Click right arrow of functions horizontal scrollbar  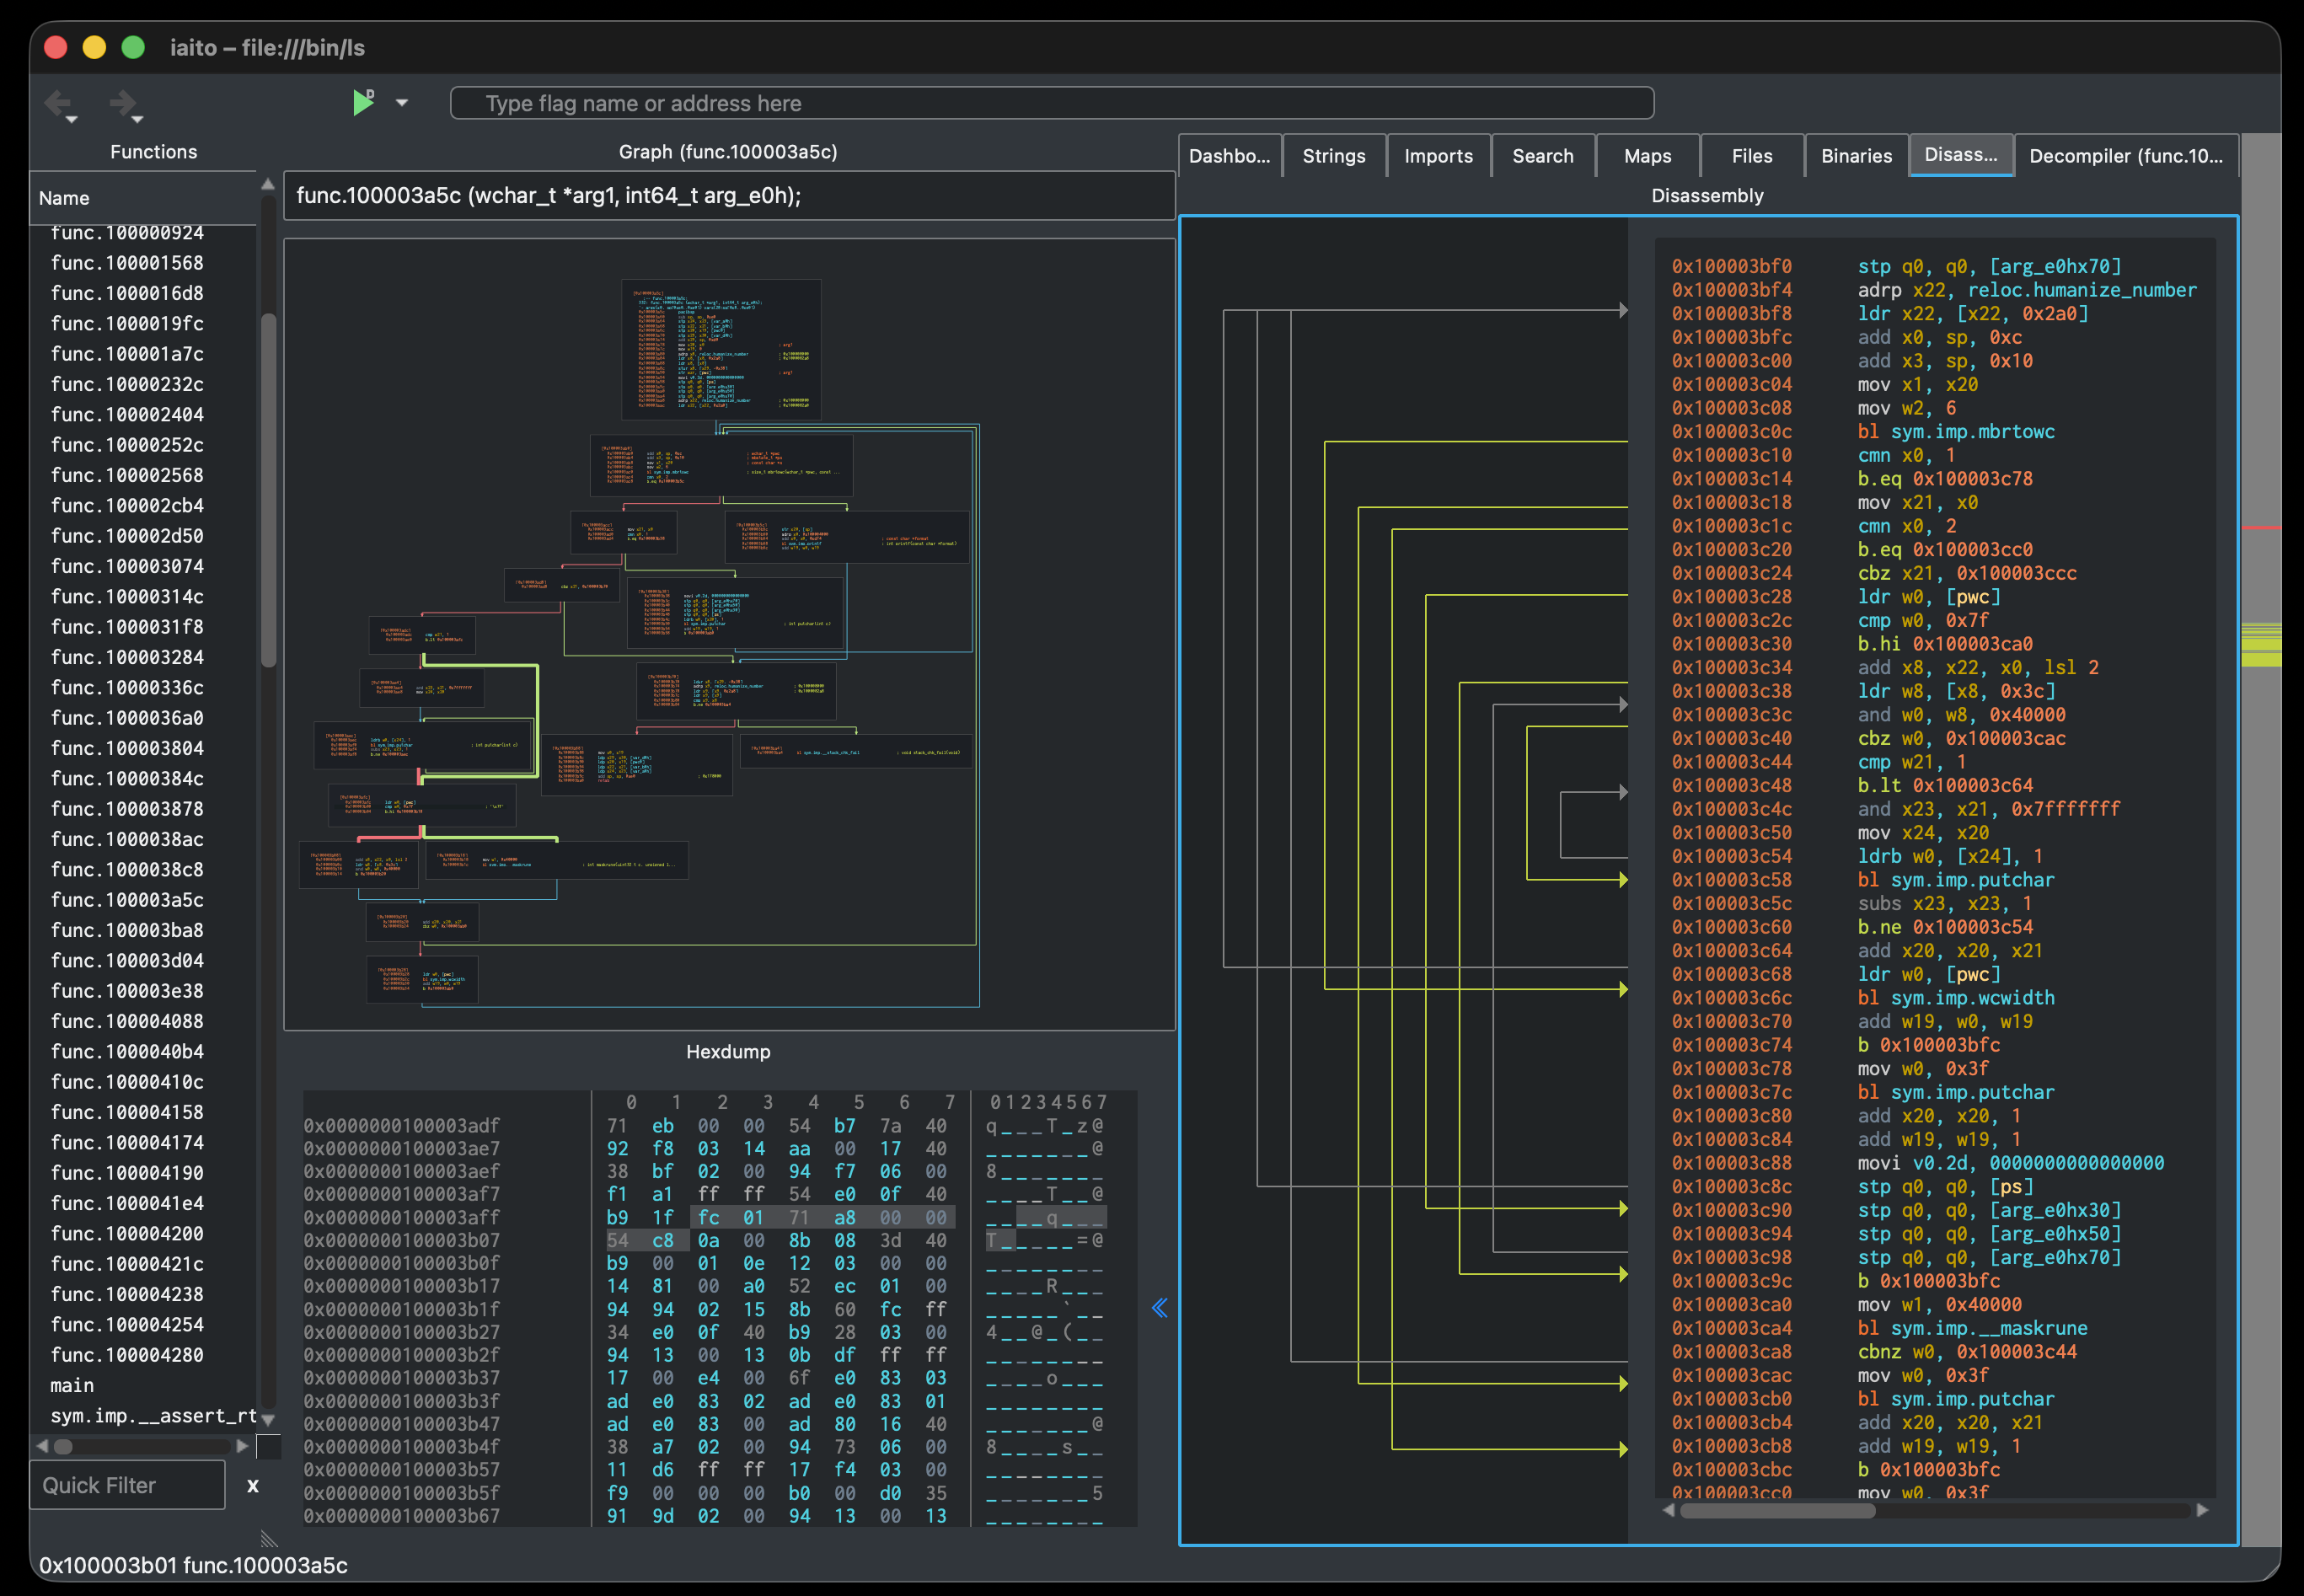(242, 1446)
